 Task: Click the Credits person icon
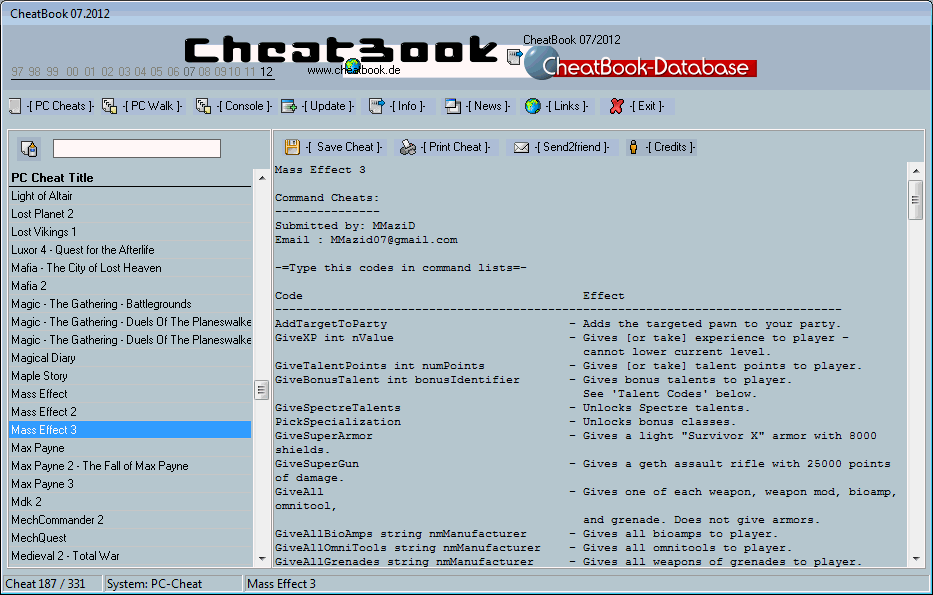[x=634, y=147]
